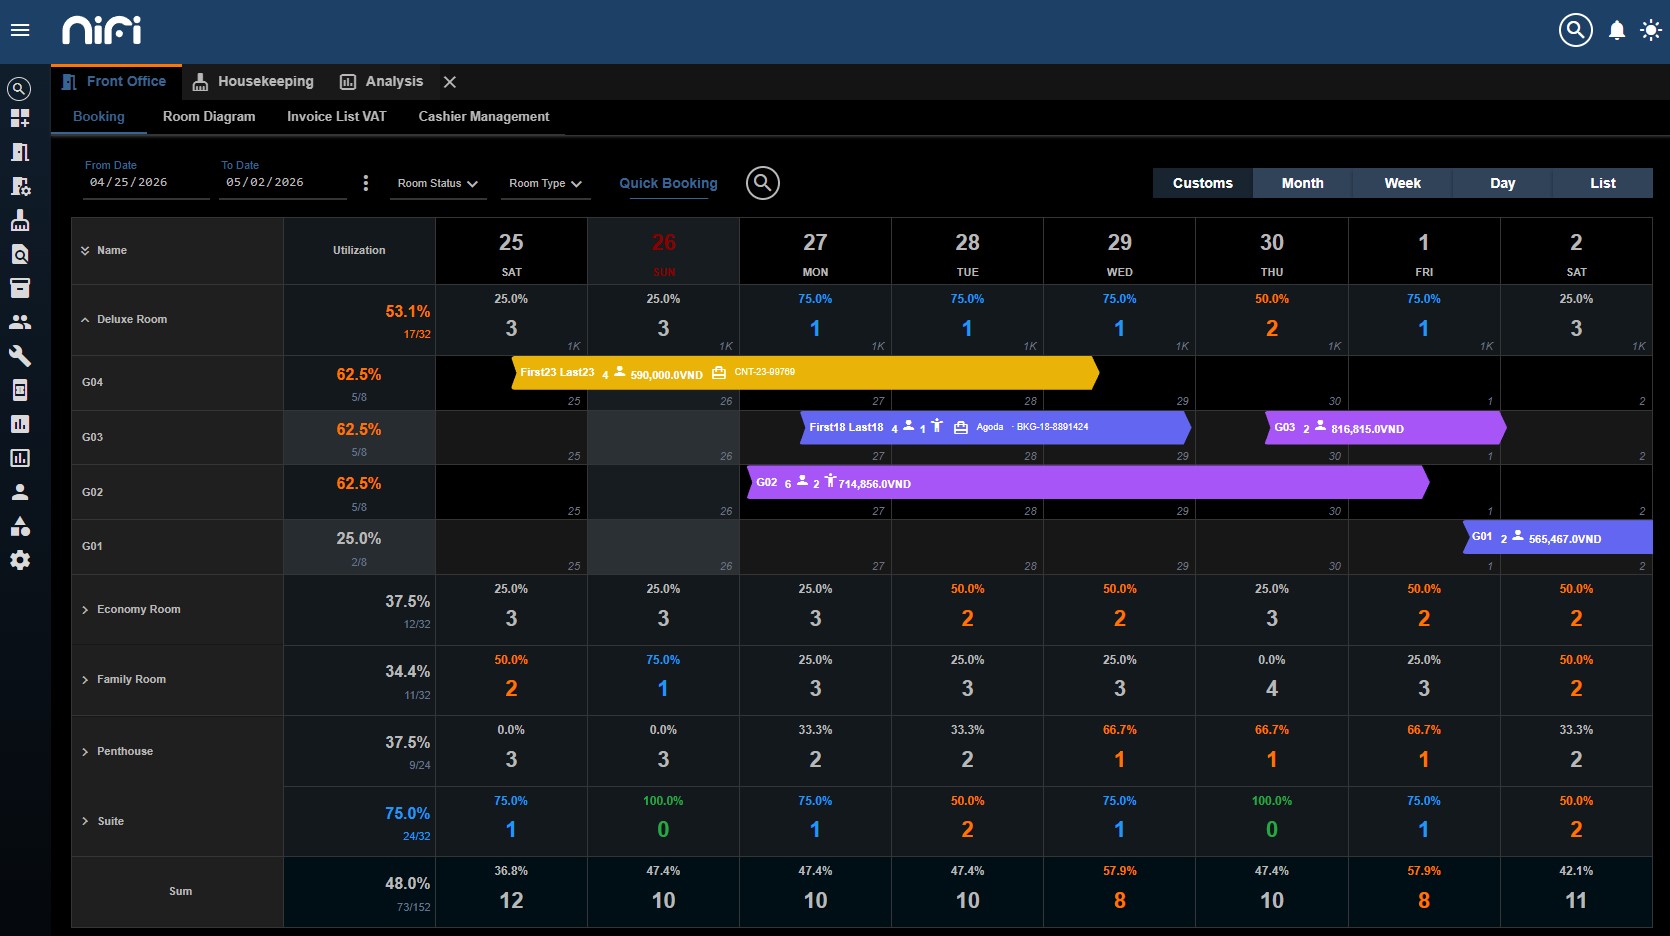Select Day view mode
The image size is (1670, 936).
1503,183
